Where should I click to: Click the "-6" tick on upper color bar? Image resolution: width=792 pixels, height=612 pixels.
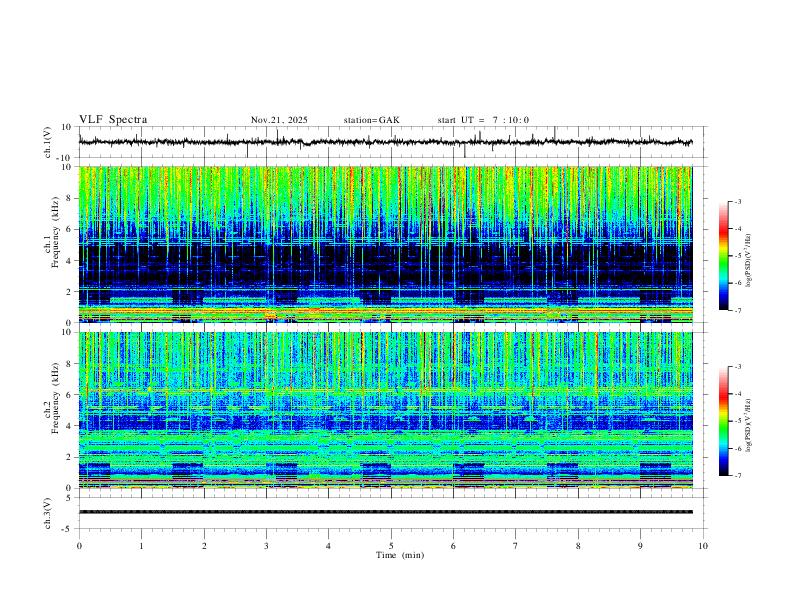coord(737,283)
